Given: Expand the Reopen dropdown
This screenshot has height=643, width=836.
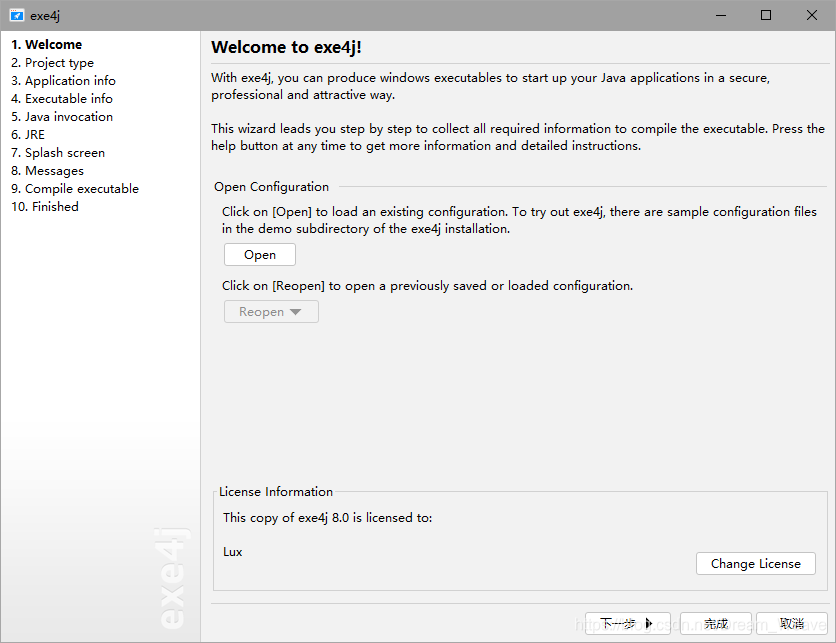Looking at the screenshot, I should click(270, 312).
